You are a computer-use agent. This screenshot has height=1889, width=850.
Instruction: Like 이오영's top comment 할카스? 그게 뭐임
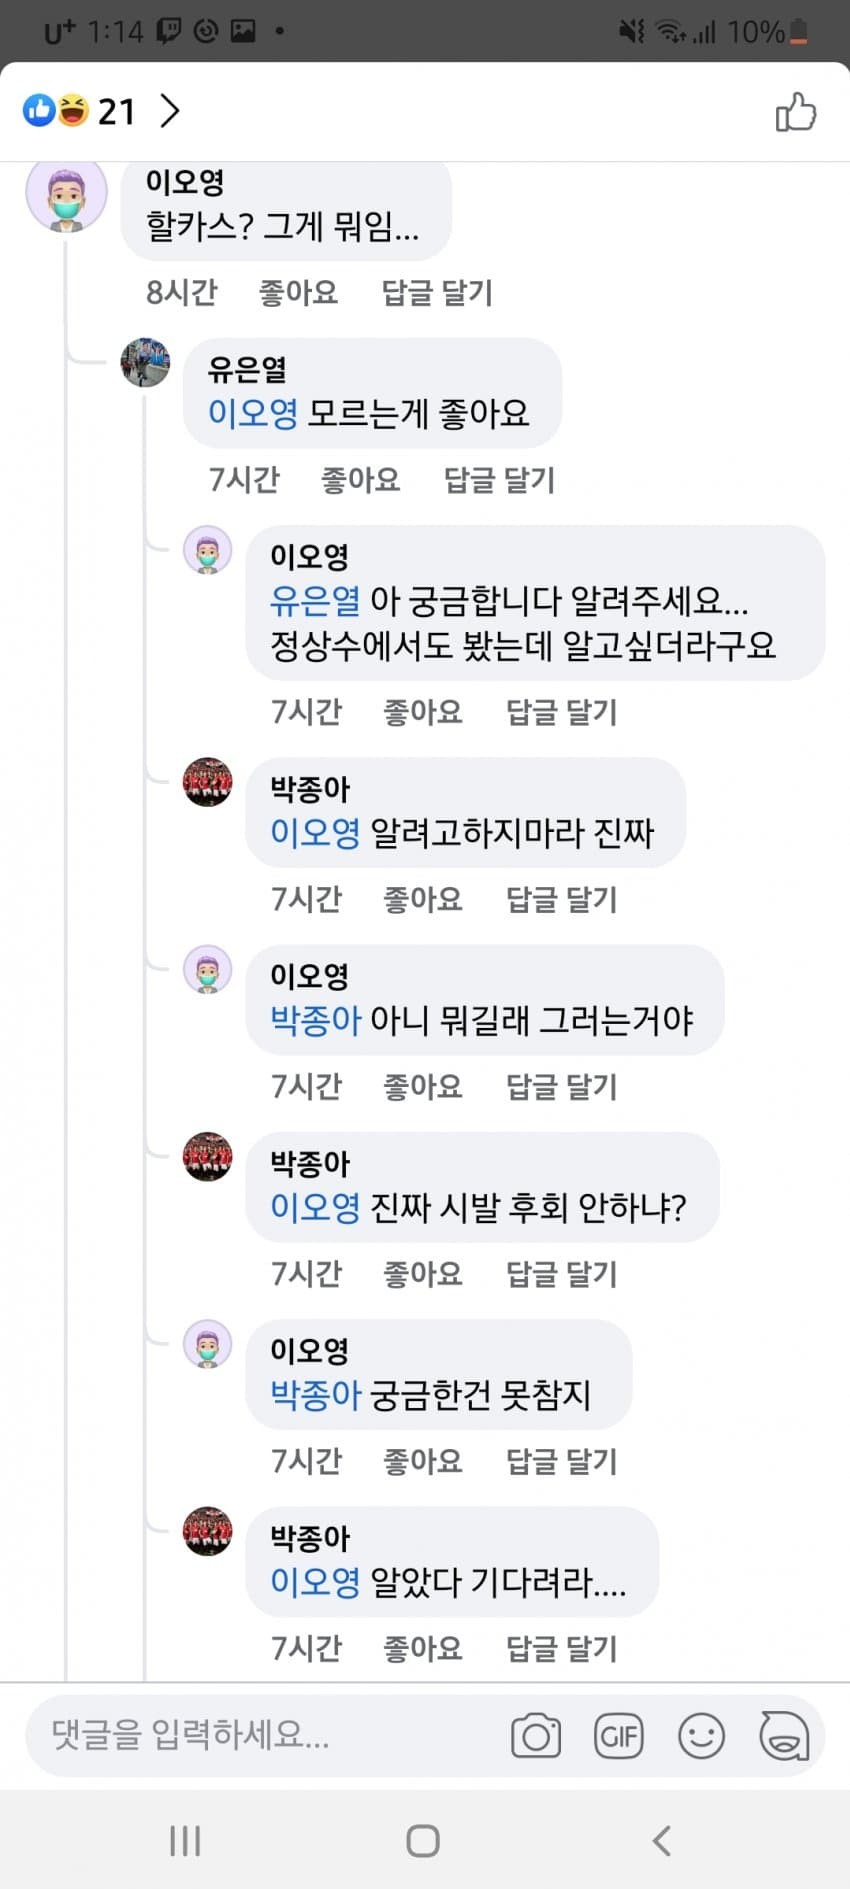click(298, 292)
